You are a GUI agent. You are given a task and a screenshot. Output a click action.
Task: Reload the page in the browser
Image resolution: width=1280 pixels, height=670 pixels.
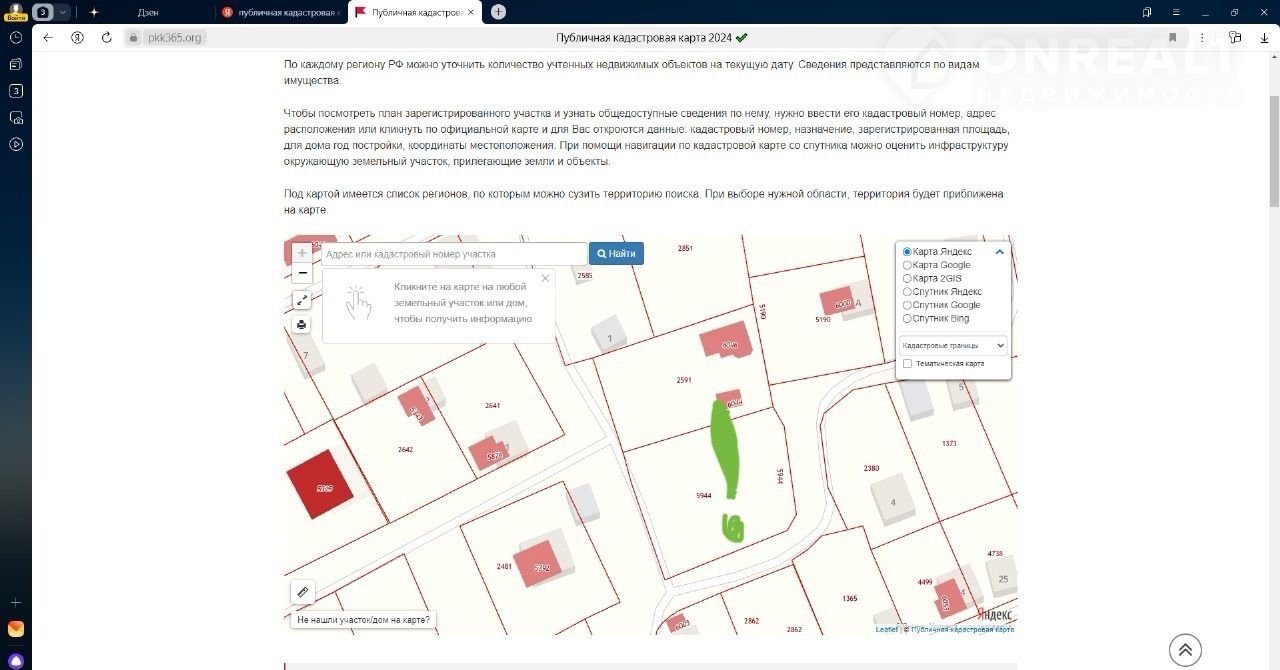pos(107,37)
